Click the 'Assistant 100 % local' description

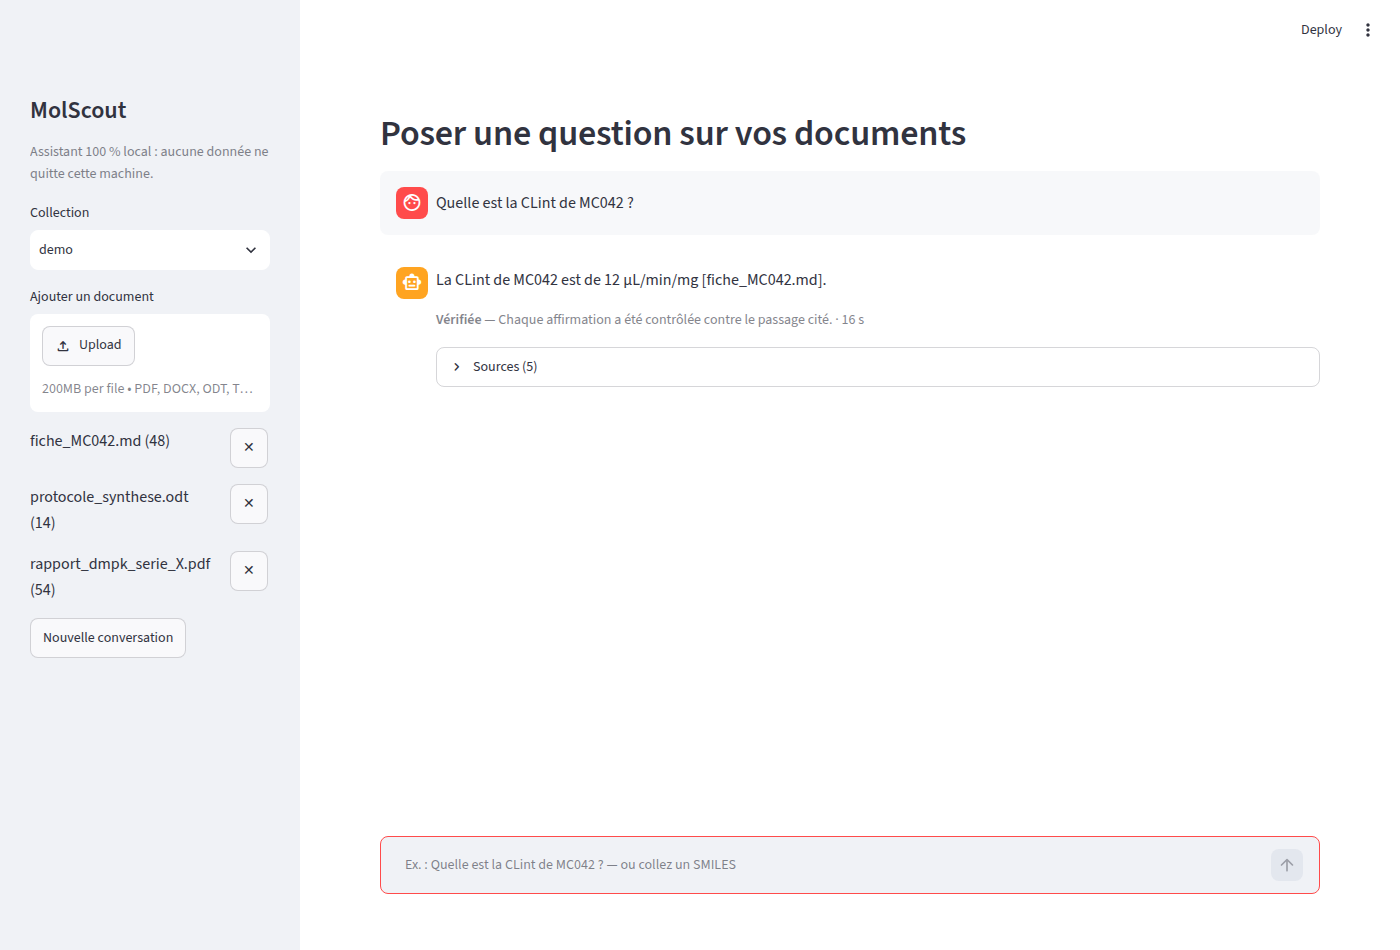(149, 162)
